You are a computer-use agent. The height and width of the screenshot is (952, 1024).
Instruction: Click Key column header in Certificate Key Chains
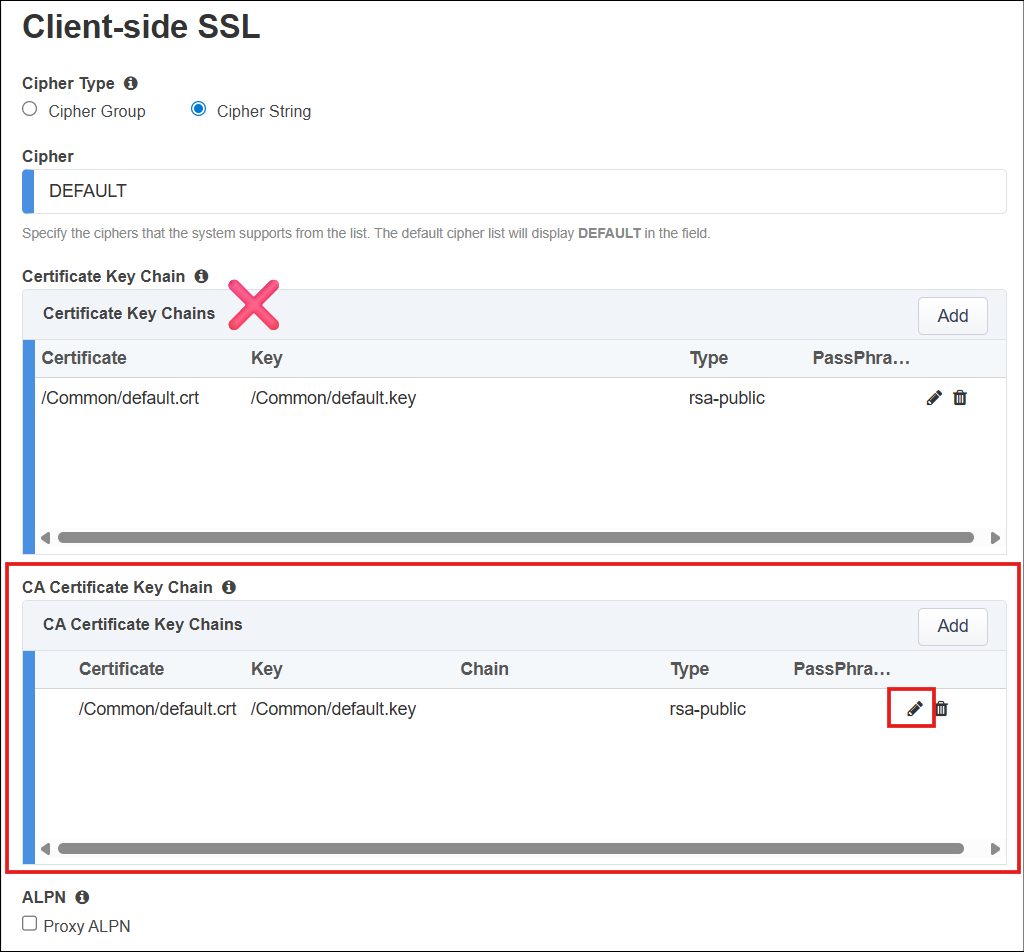point(266,358)
